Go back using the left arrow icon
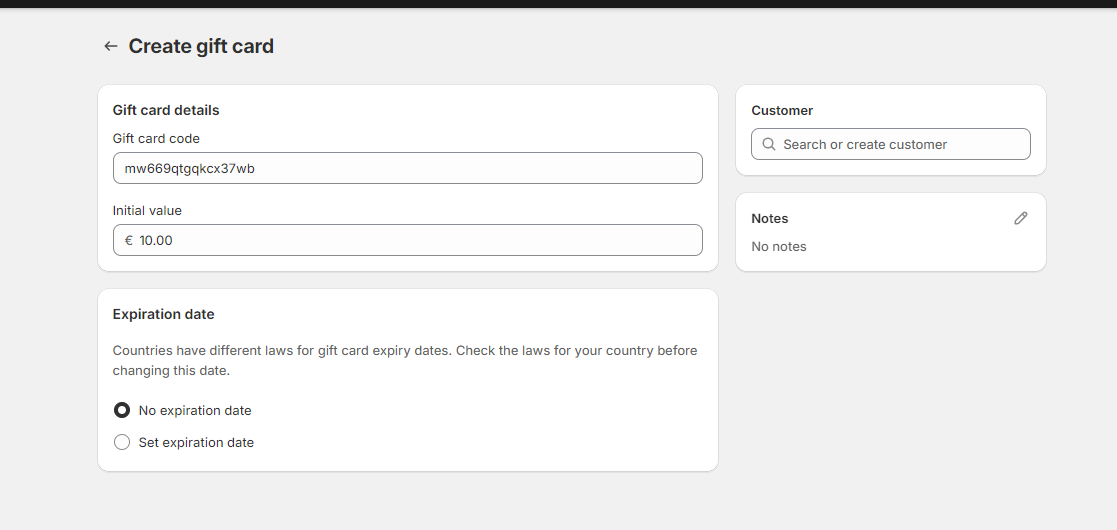 click(x=110, y=46)
